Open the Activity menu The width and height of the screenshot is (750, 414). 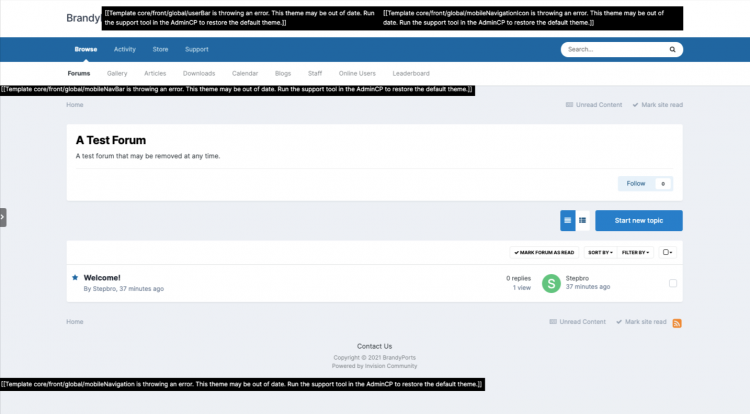[x=125, y=49]
